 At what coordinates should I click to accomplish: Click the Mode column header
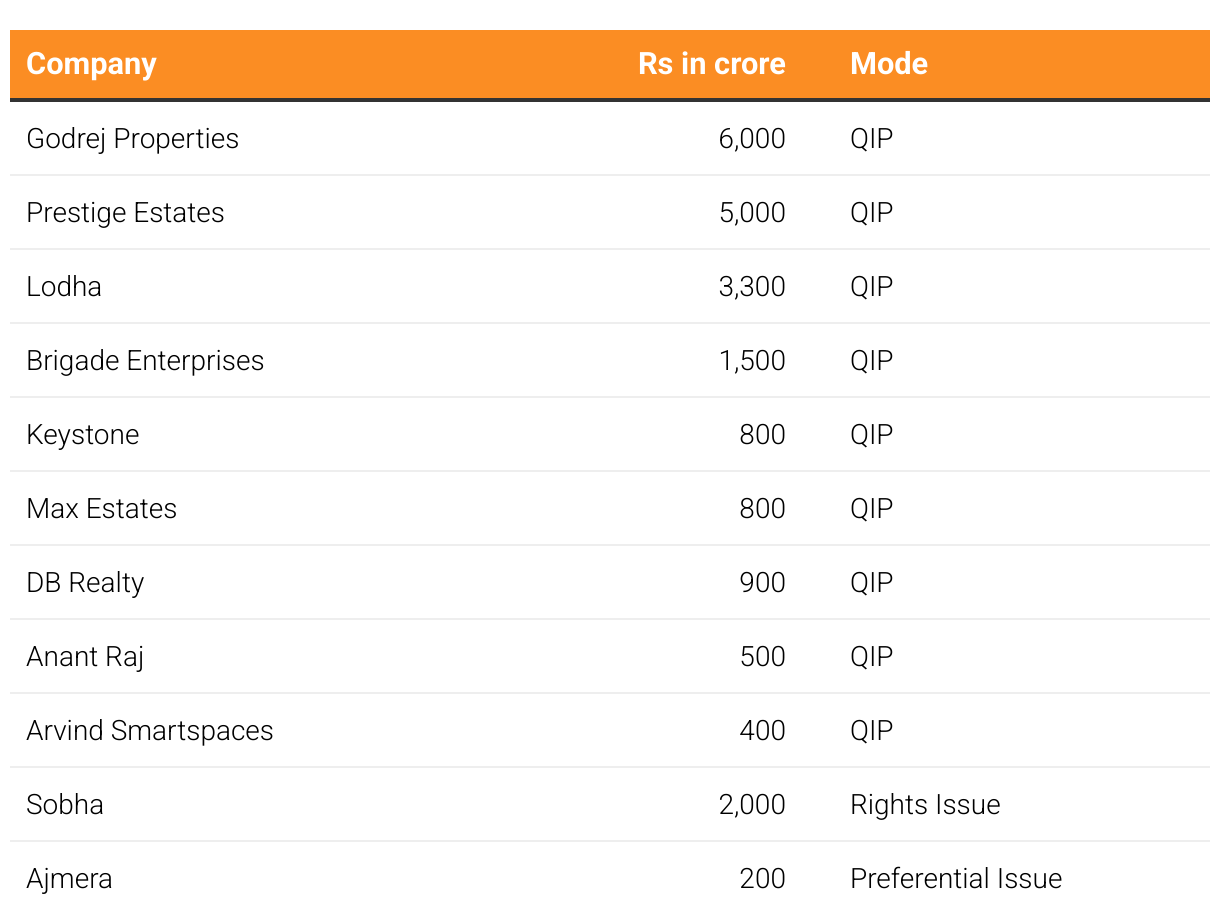(888, 64)
